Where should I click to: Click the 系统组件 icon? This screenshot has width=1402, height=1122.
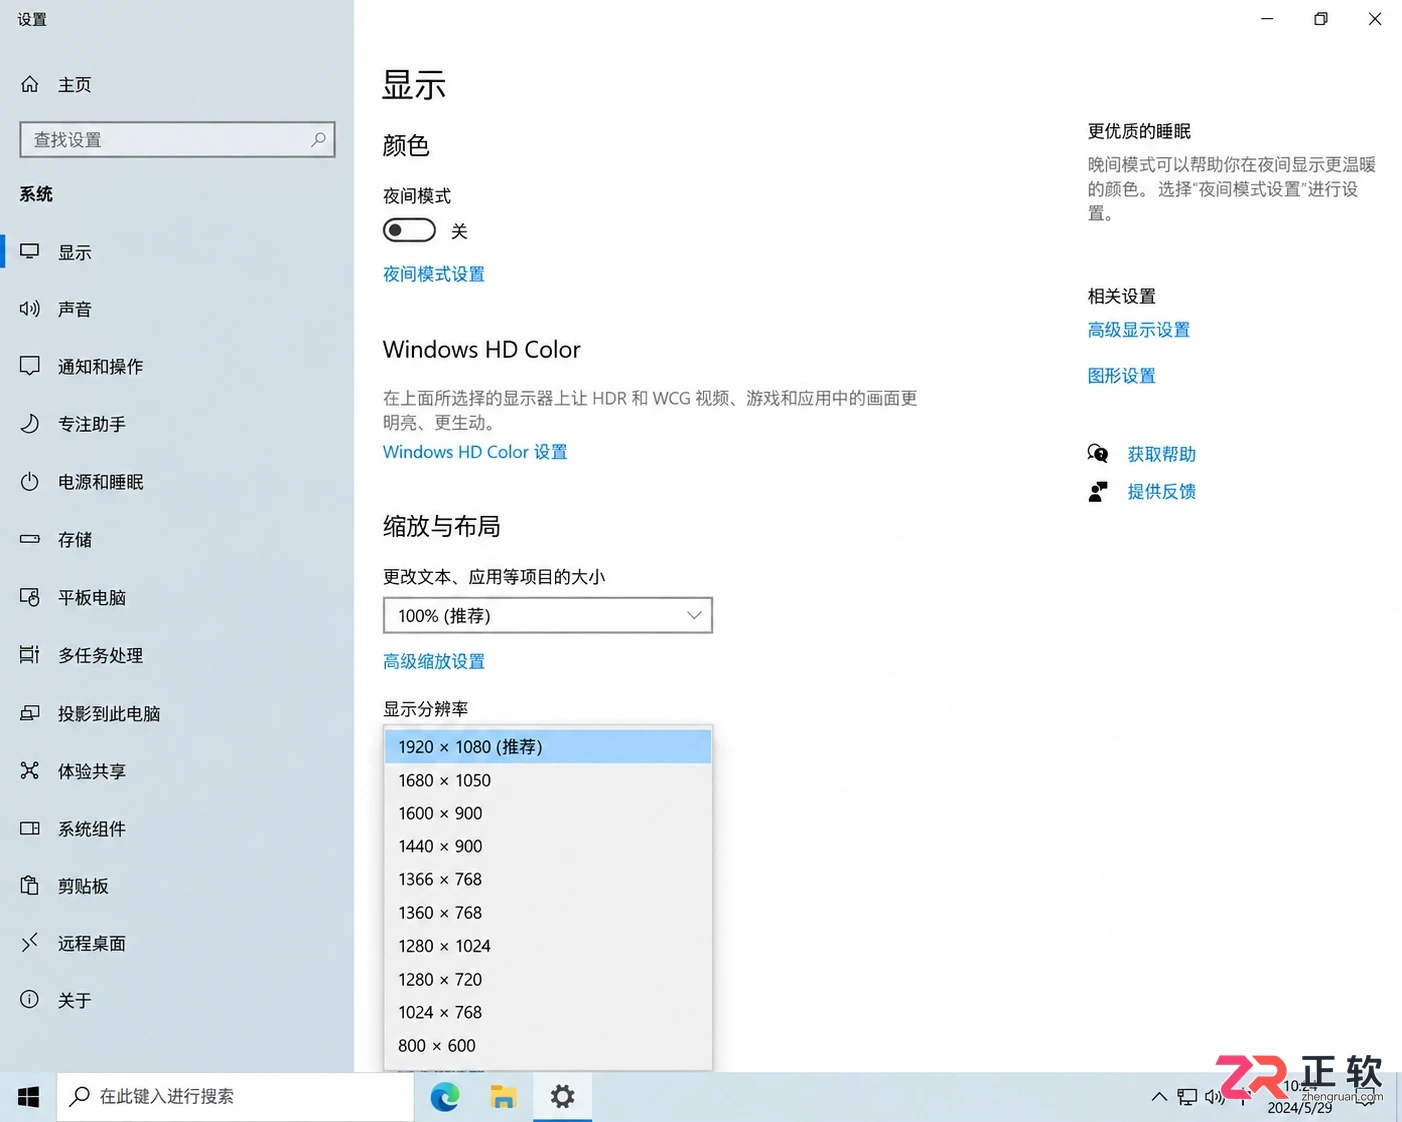(x=30, y=828)
